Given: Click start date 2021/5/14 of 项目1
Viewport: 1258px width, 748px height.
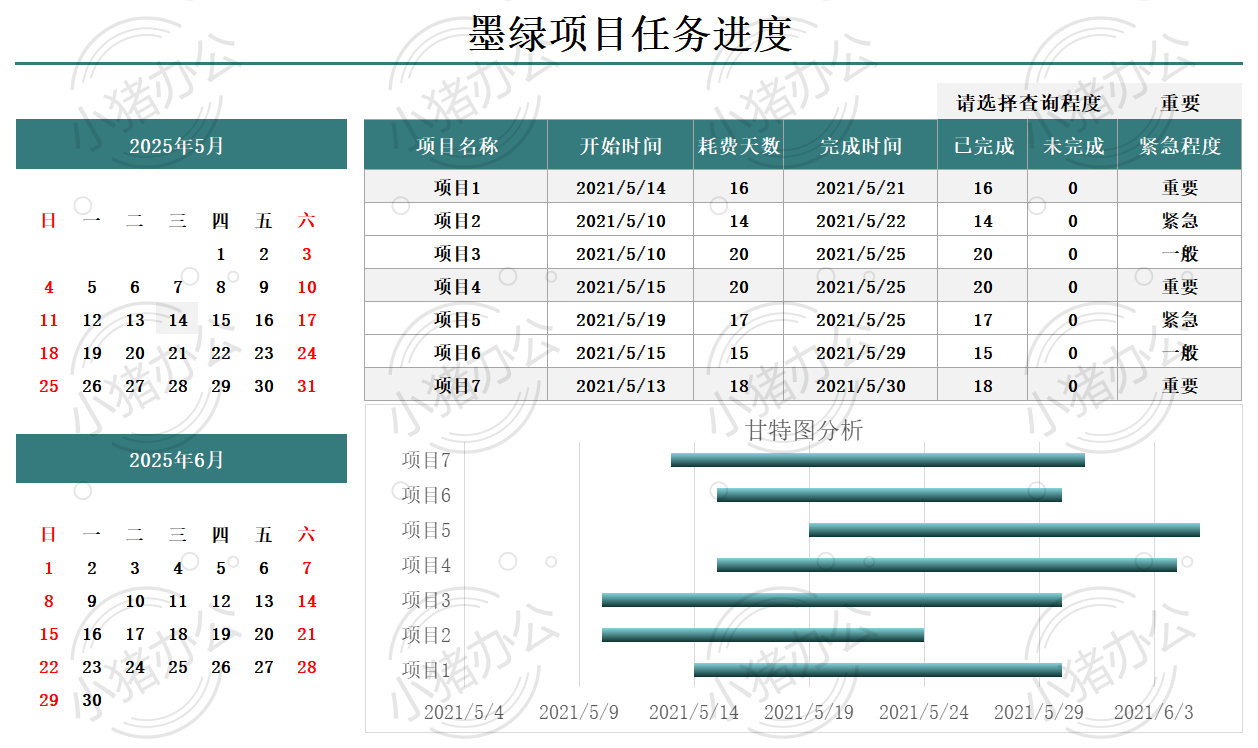Looking at the screenshot, I should click(620, 187).
